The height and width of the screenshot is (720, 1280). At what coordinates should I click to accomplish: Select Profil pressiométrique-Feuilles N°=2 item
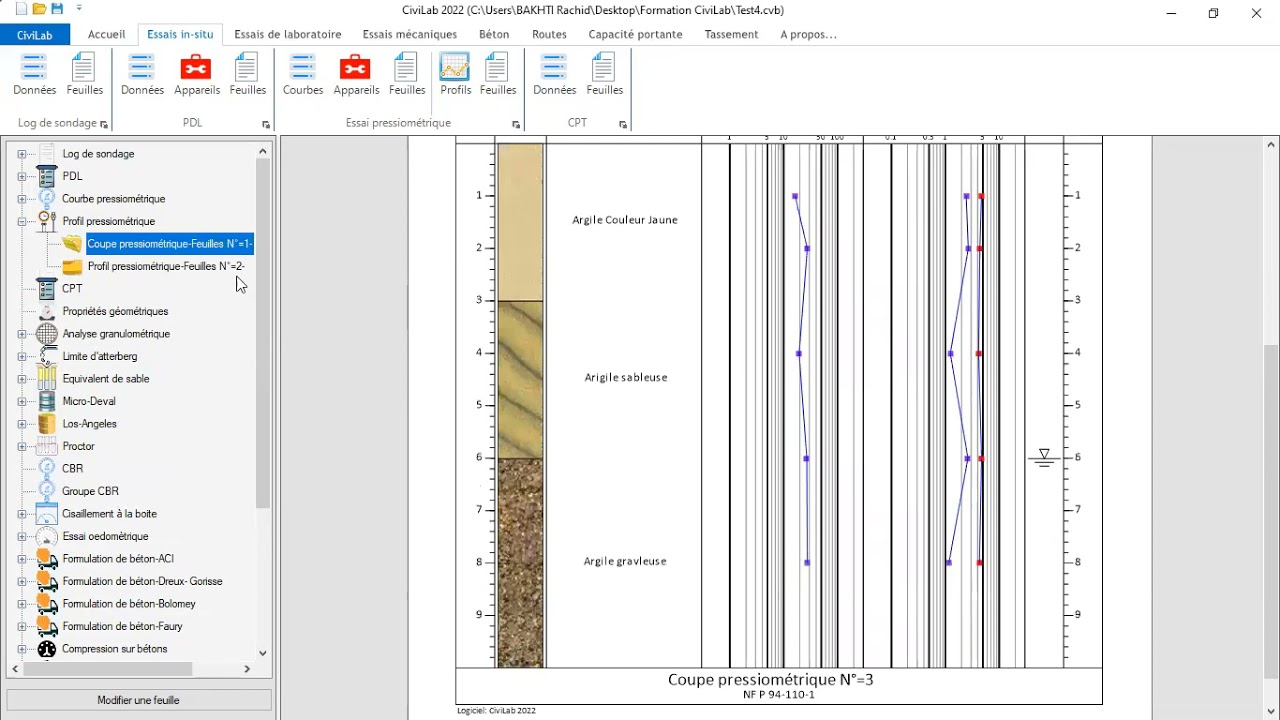(x=165, y=267)
